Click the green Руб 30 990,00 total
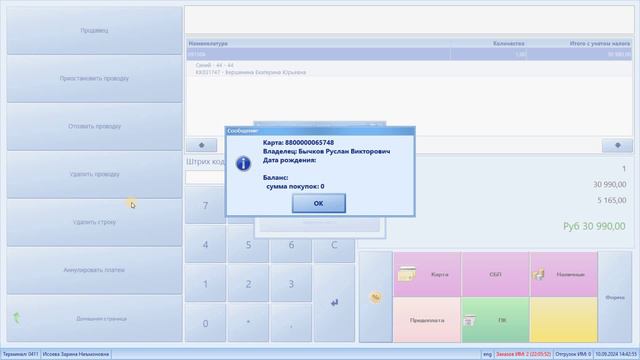This screenshot has height=360, width=640. [x=594, y=226]
